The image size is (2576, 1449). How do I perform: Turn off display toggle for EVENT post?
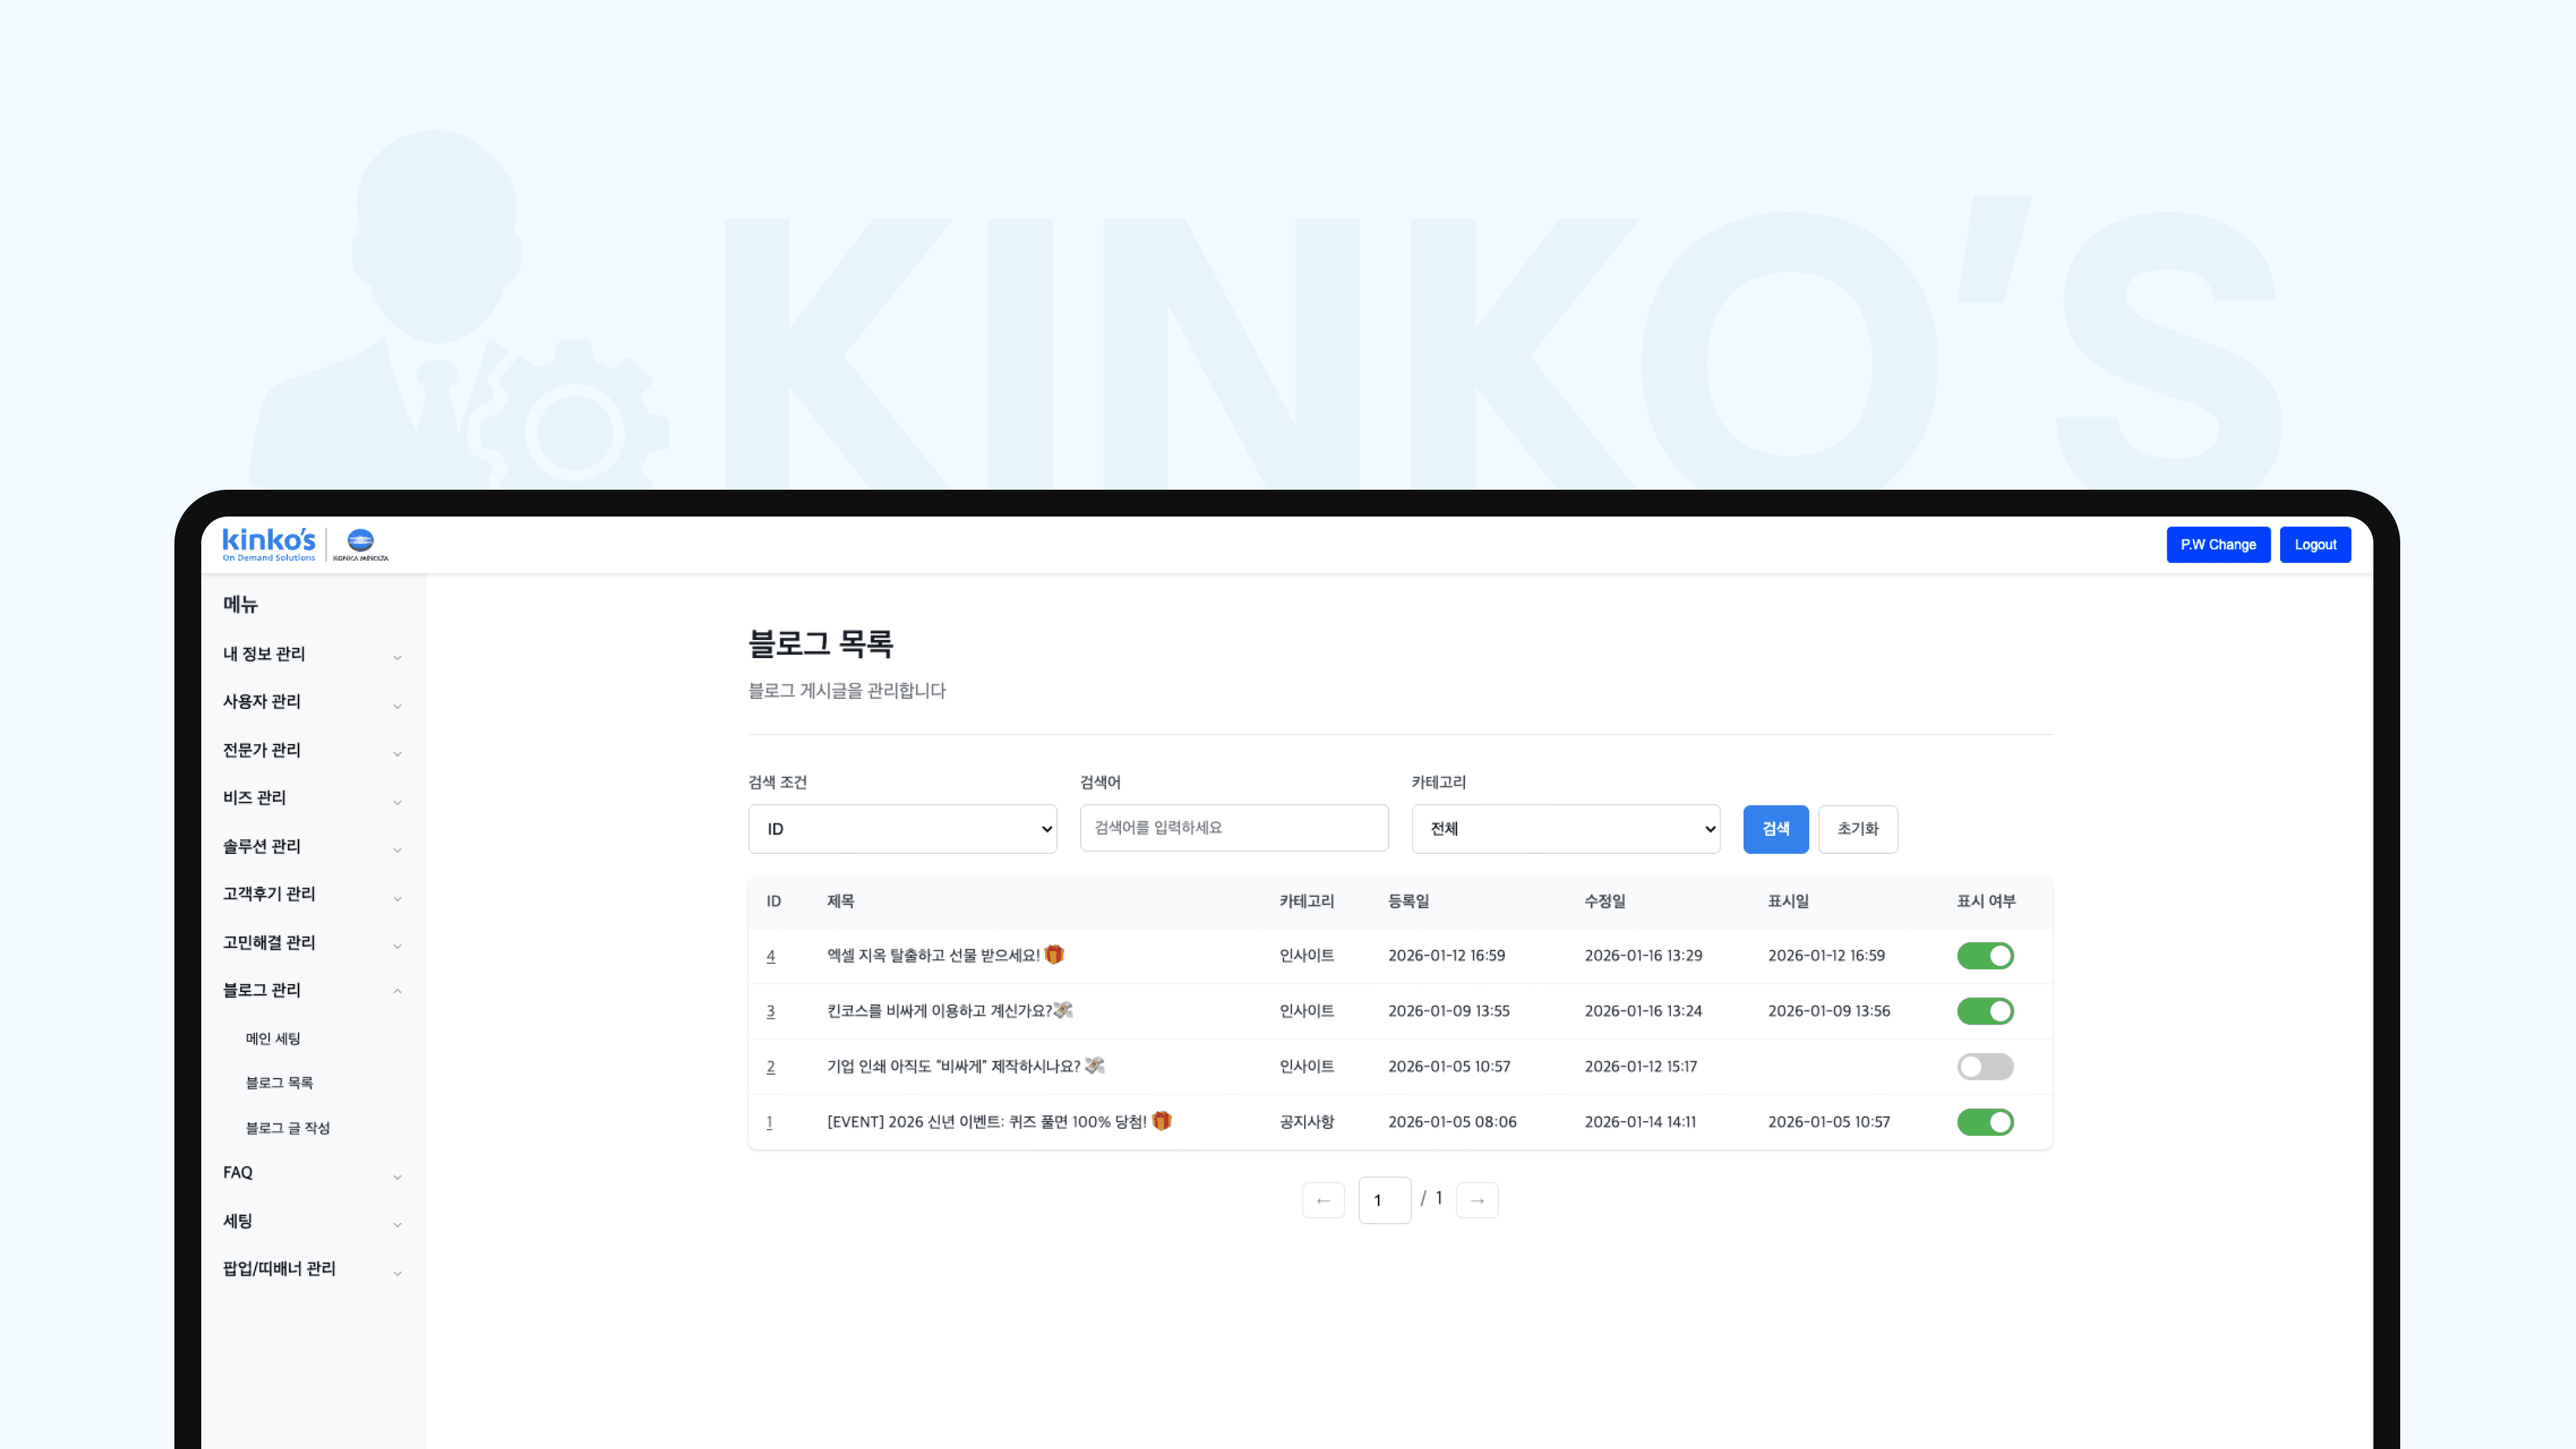coord(1984,1122)
